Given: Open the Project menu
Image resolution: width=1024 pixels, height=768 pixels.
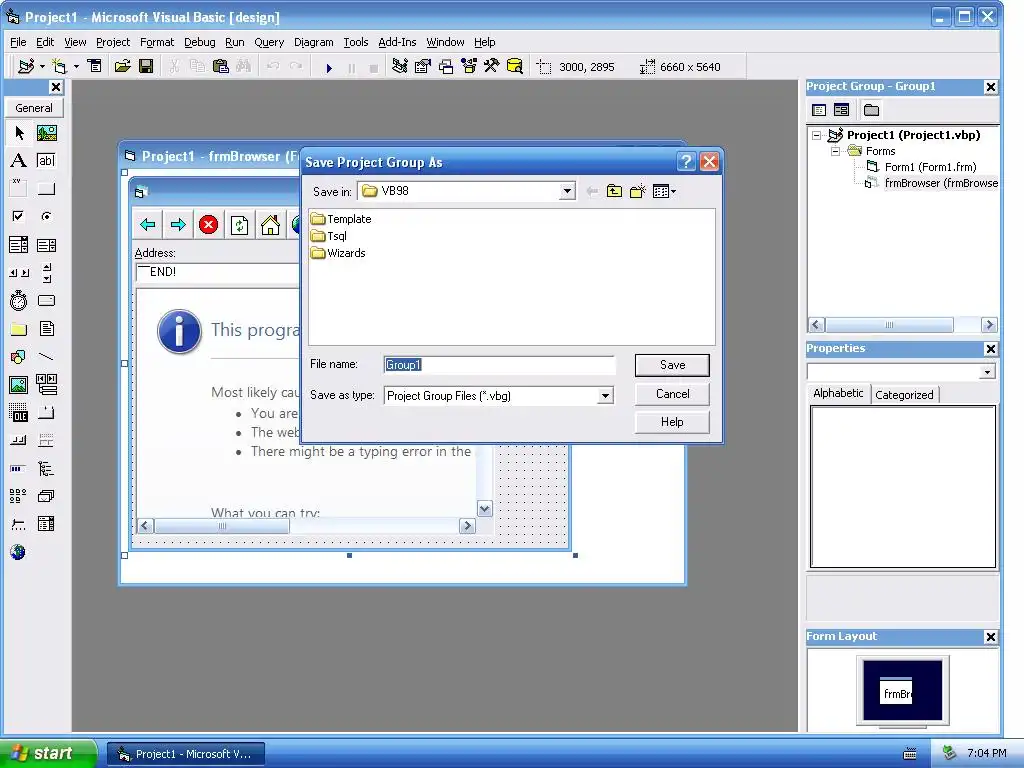Looking at the screenshot, I should (113, 42).
